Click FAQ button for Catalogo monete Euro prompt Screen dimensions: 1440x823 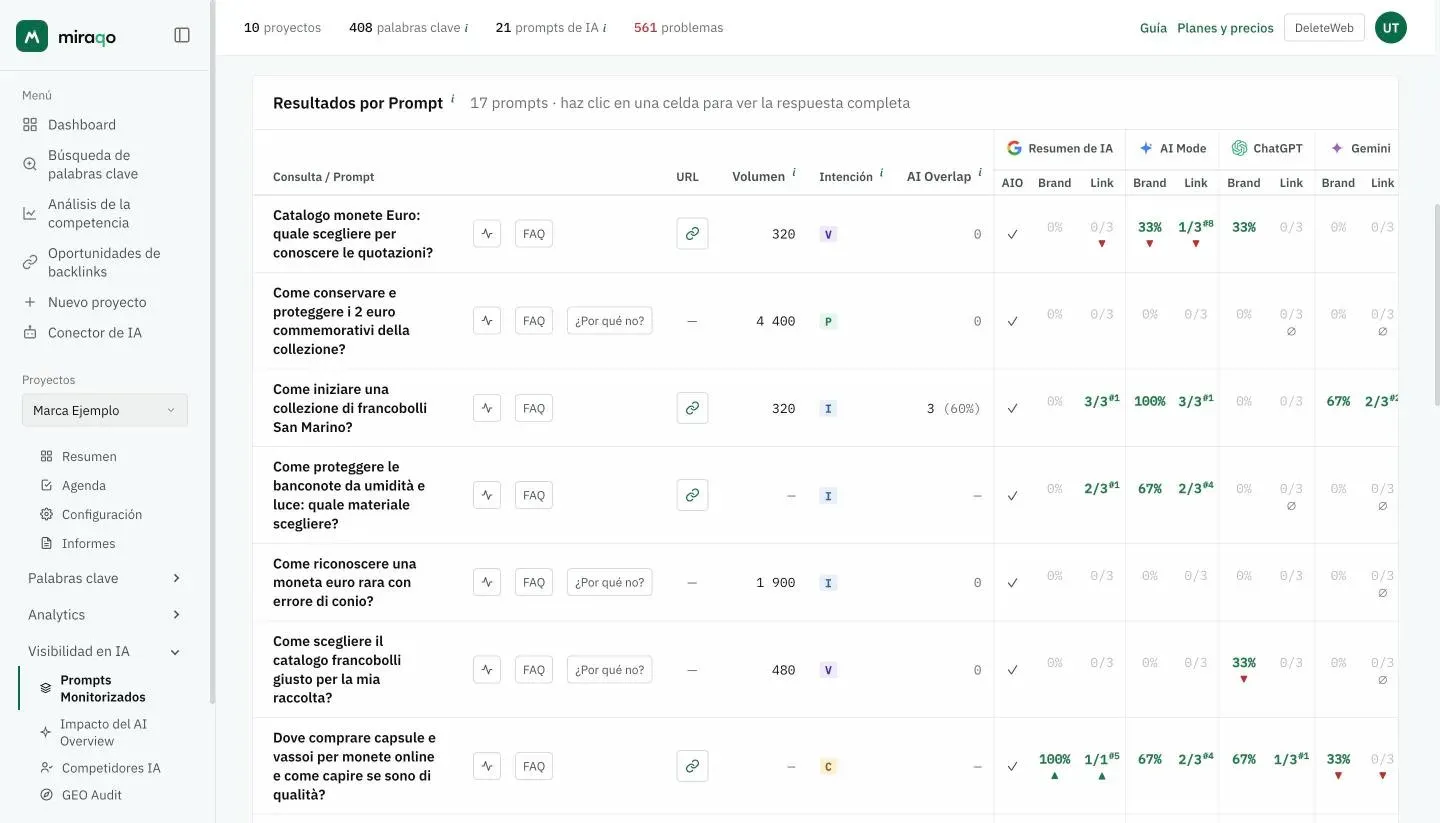tap(534, 234)
